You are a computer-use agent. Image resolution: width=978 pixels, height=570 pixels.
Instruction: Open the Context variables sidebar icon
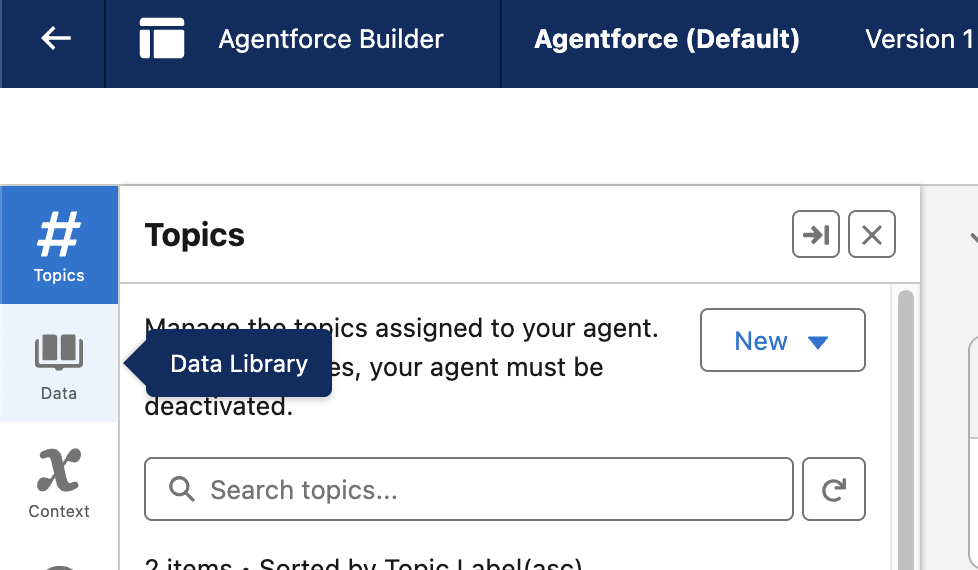pos(59,482)
